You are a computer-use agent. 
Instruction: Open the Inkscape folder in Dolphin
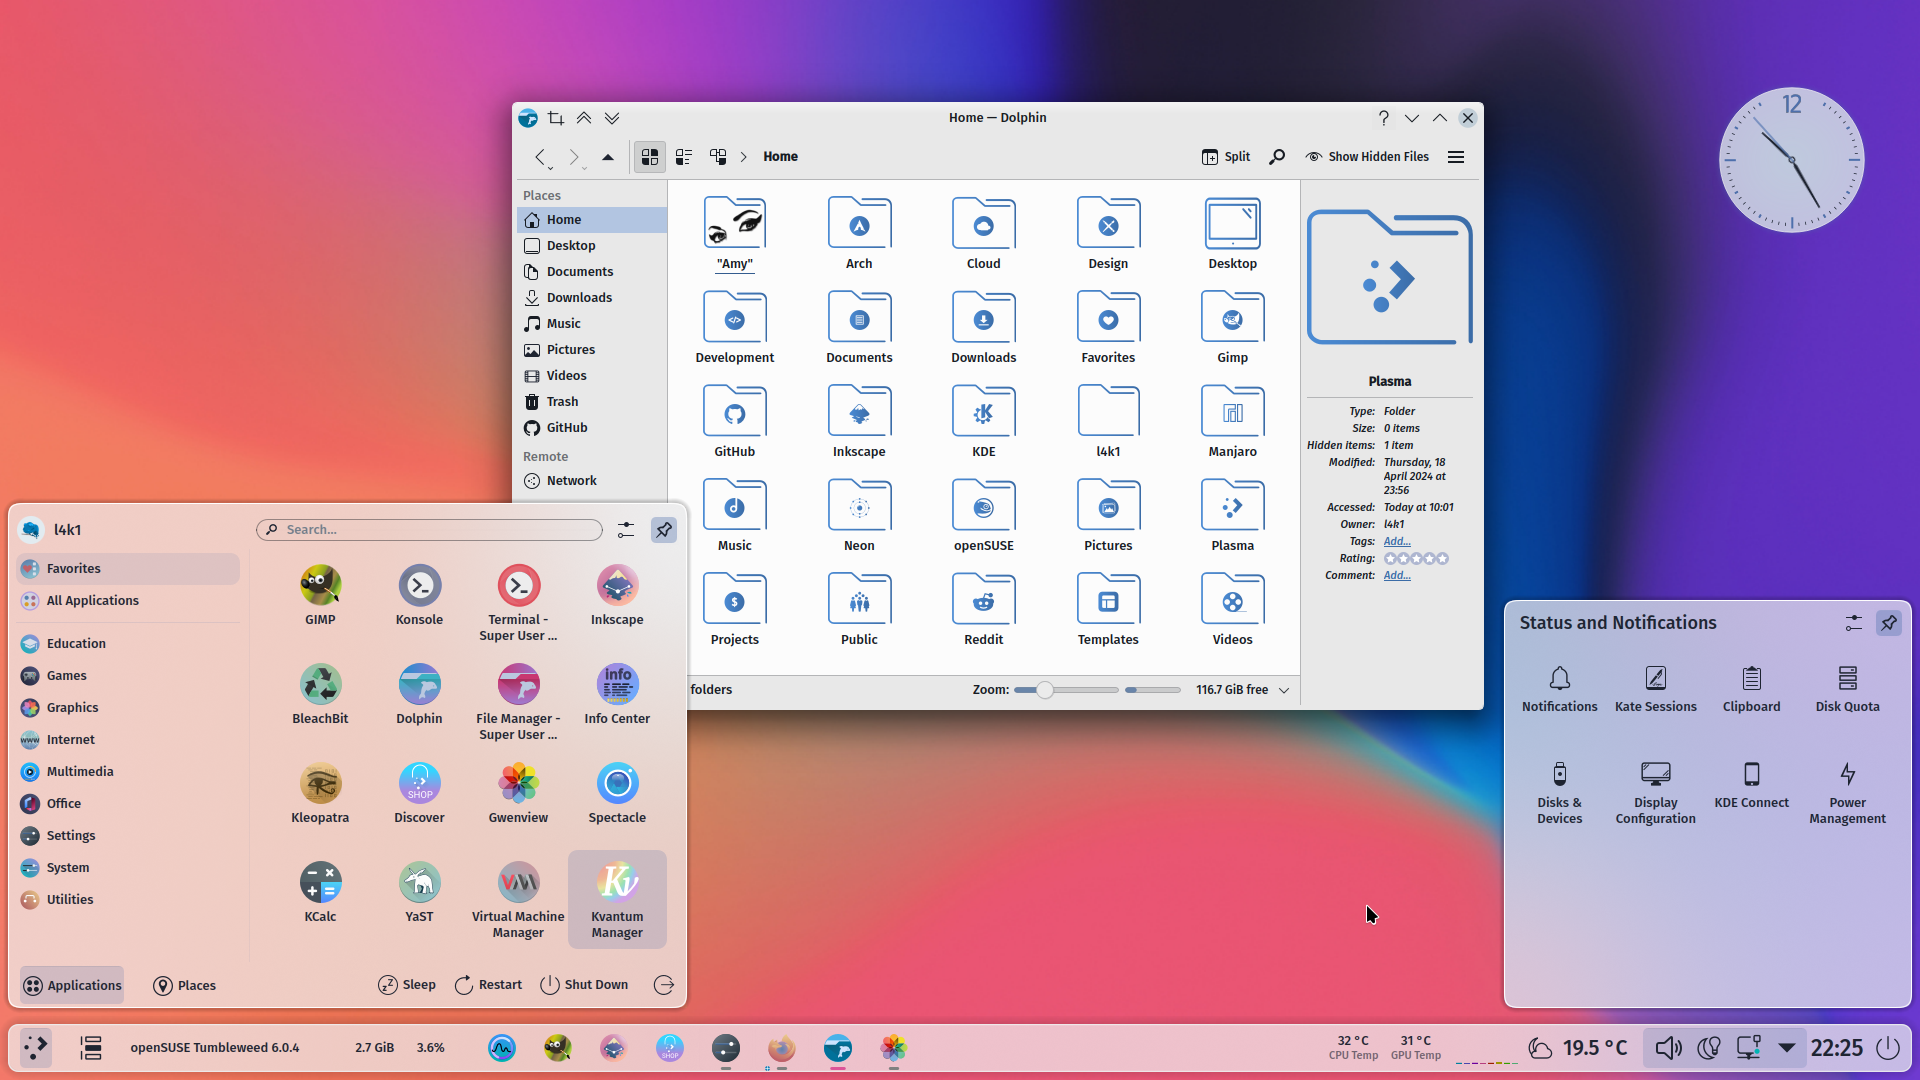(859, 422)
